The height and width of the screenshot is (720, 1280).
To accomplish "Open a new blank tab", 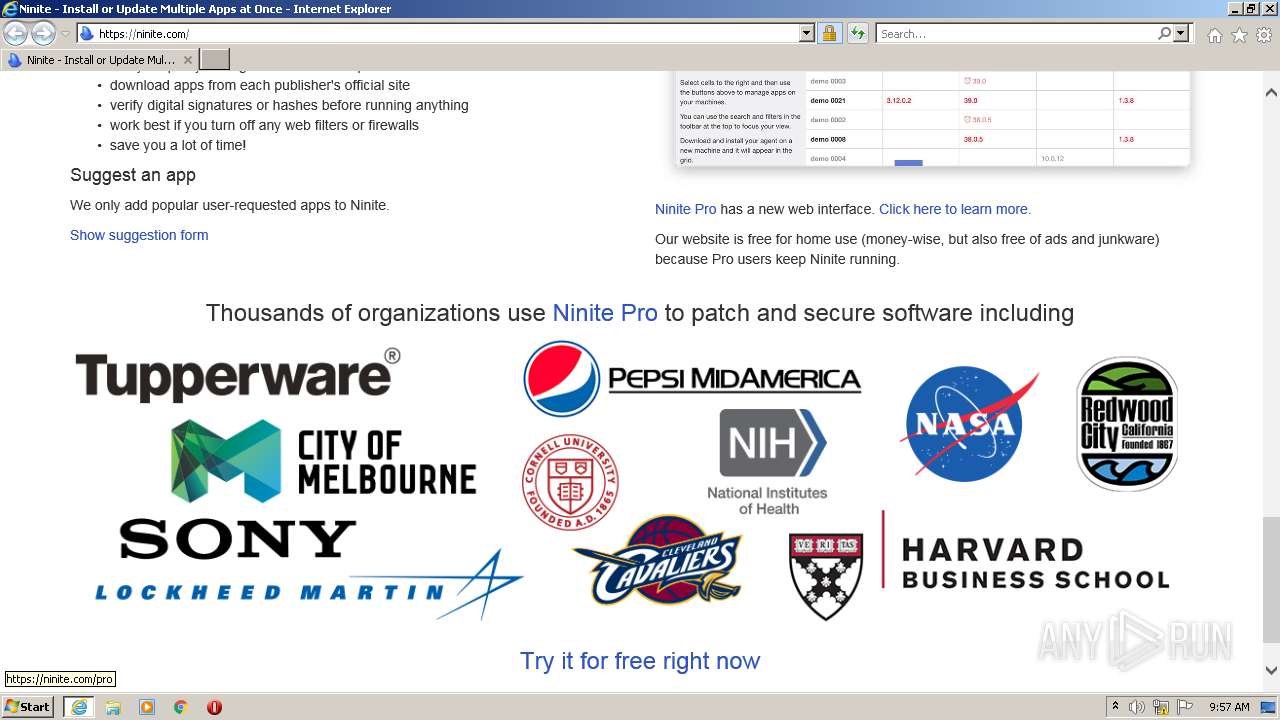I will (215, 60).
